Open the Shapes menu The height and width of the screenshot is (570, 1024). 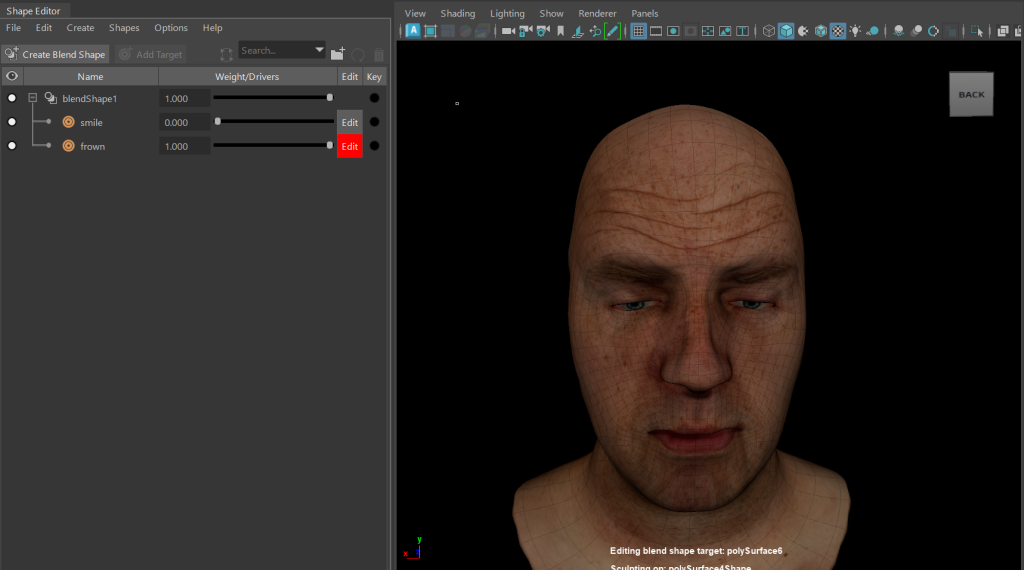(124, 28)
